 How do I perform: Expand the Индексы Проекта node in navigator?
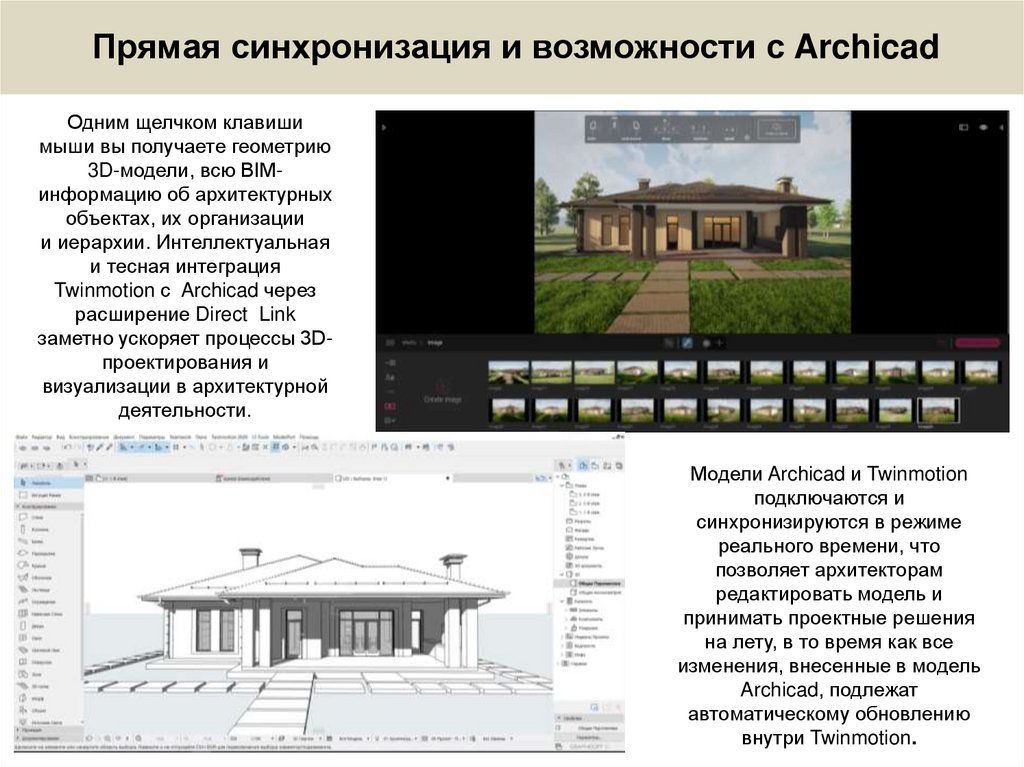pos(562,636)
